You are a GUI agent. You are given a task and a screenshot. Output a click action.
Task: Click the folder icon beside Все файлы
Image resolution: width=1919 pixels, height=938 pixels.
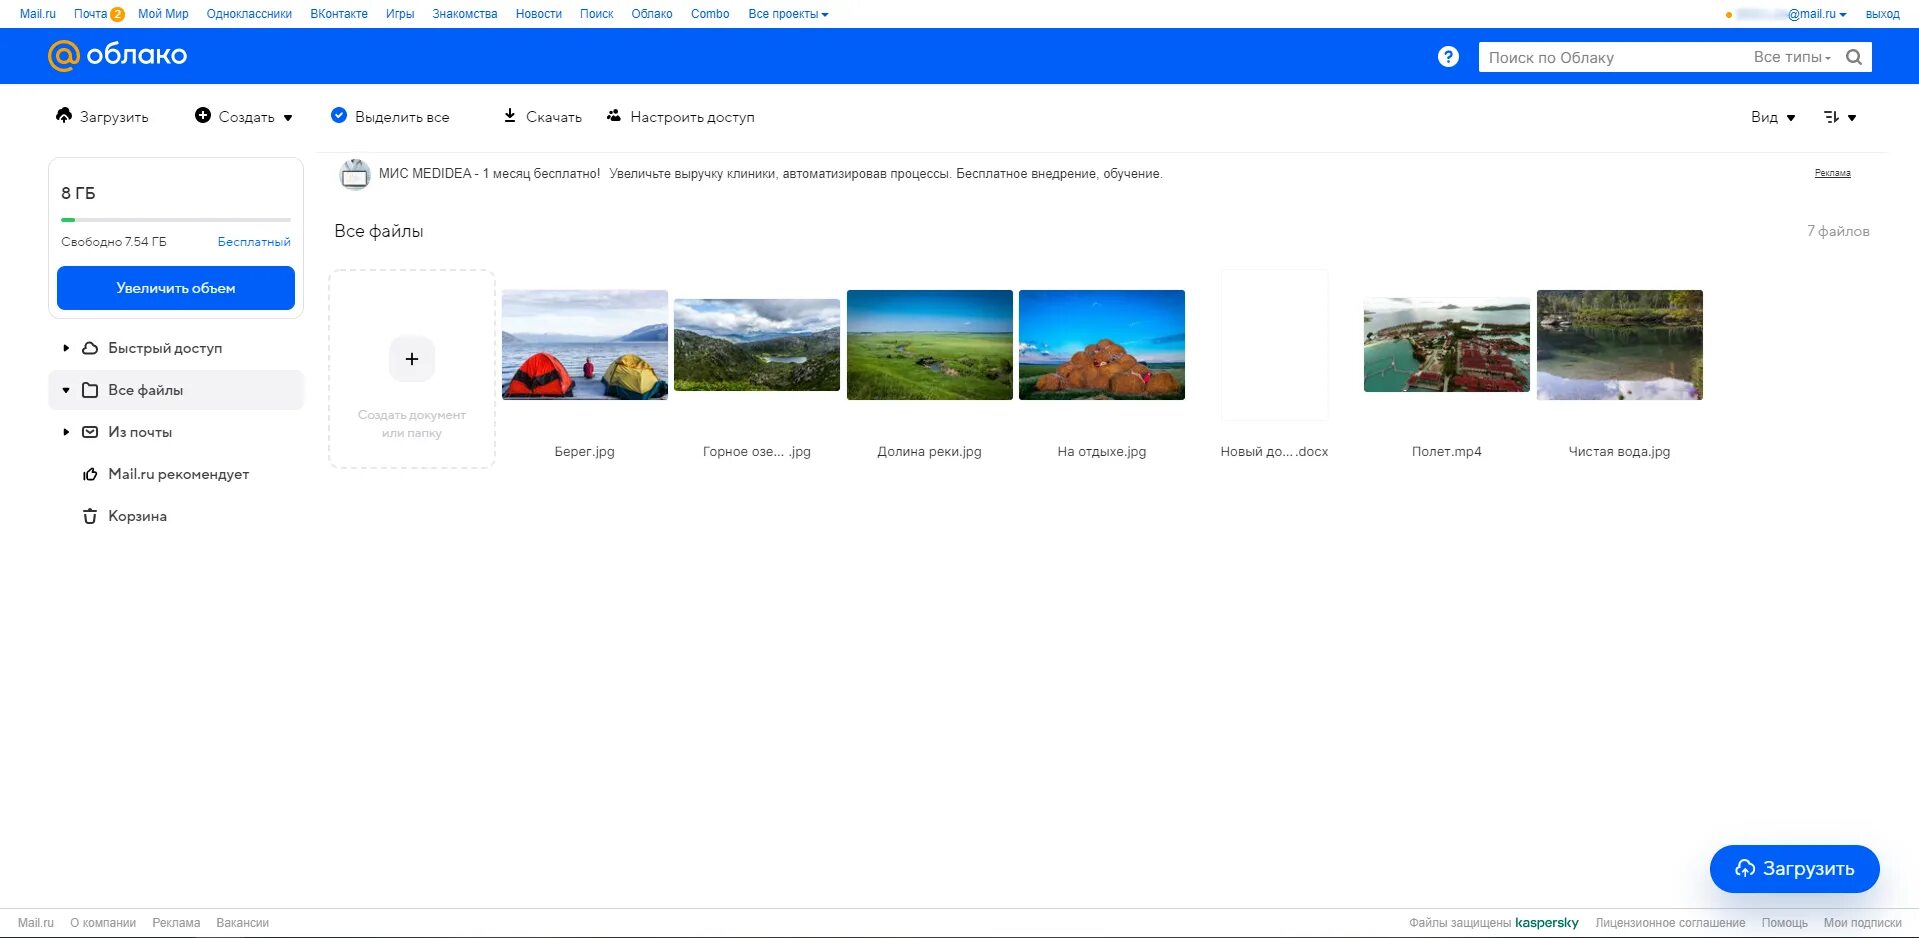pos(90,390)
